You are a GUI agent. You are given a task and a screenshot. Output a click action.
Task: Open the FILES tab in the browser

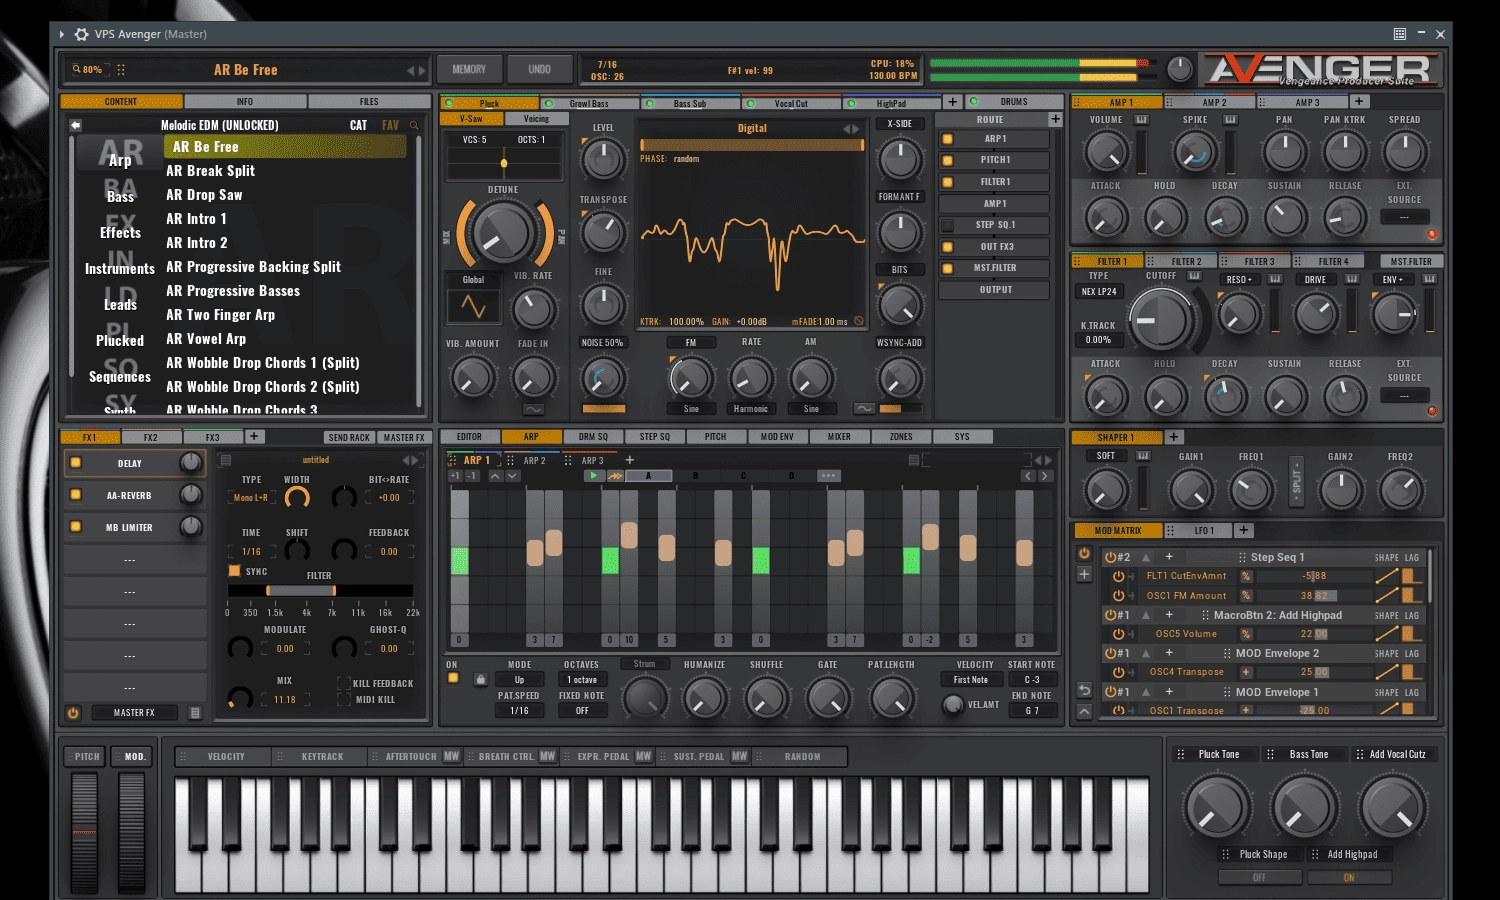pos(369,102)
